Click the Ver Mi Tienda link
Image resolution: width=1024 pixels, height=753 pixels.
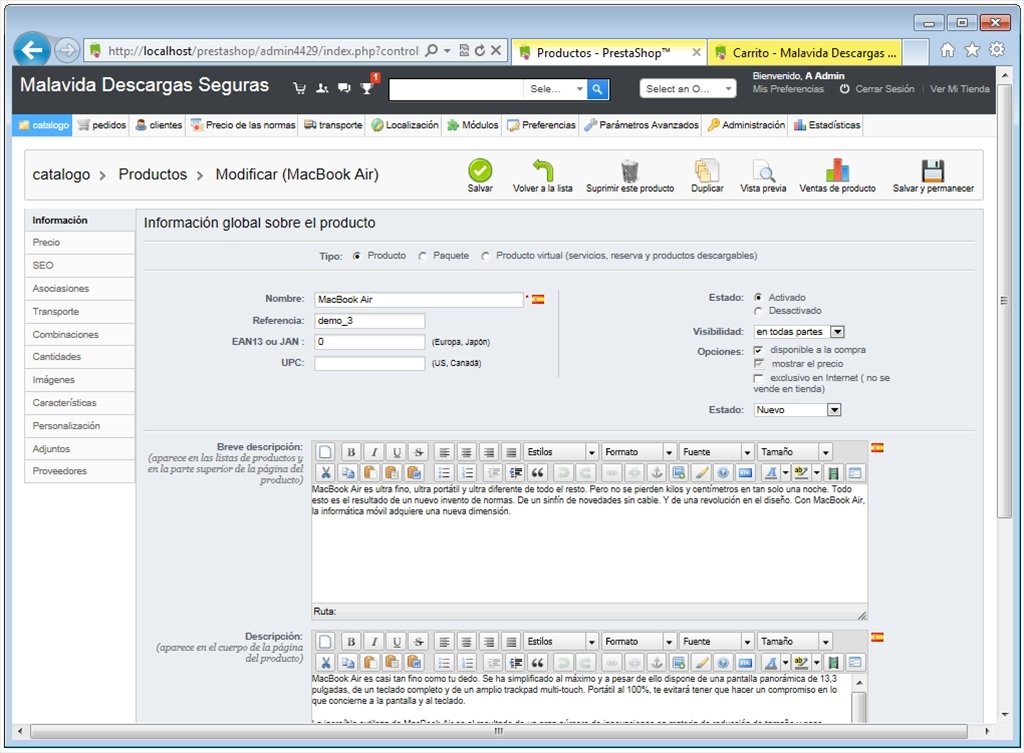pos(959,89)
